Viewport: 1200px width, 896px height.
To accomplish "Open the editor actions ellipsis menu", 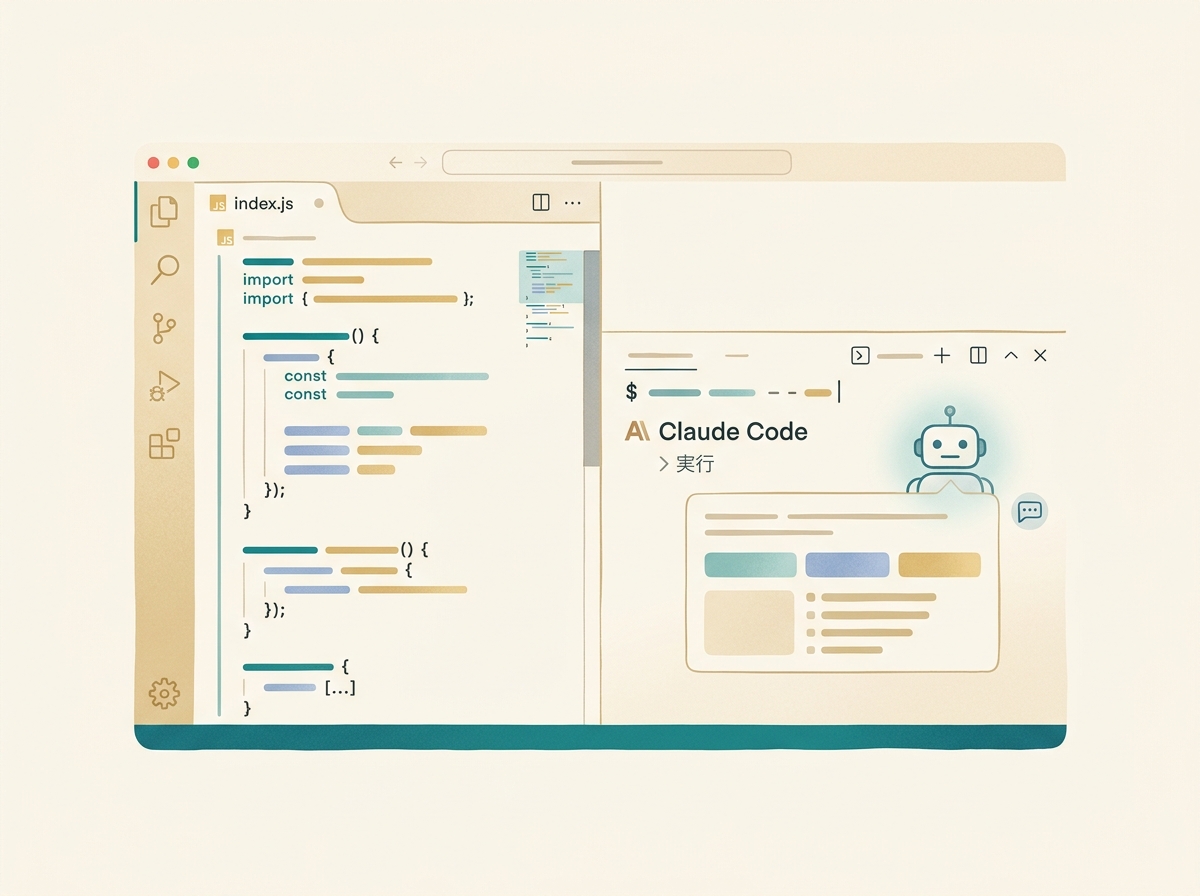I will [572, 202].
